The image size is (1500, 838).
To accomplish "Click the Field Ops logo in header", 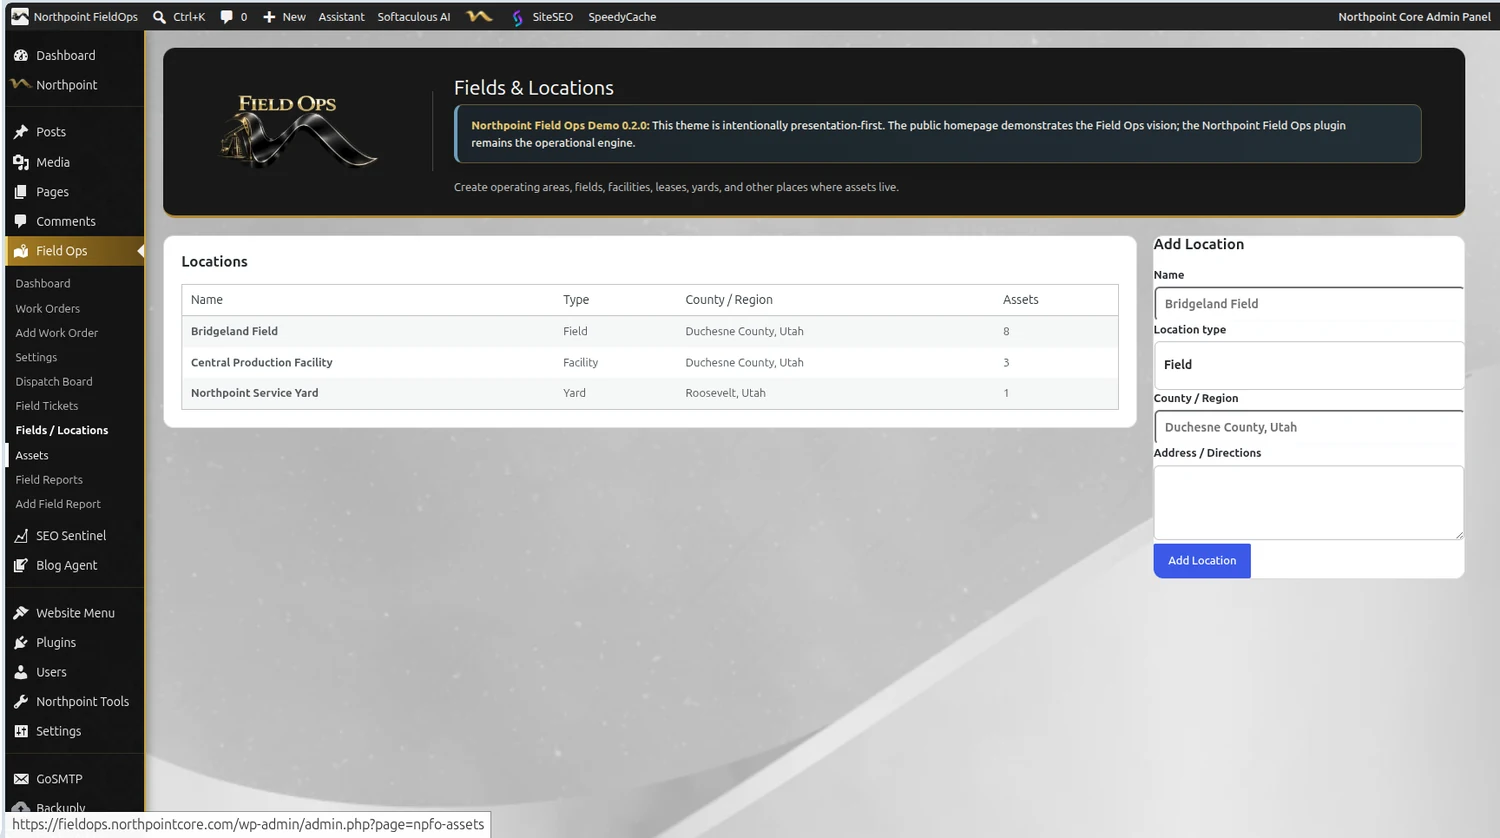I will coord(298,131).
